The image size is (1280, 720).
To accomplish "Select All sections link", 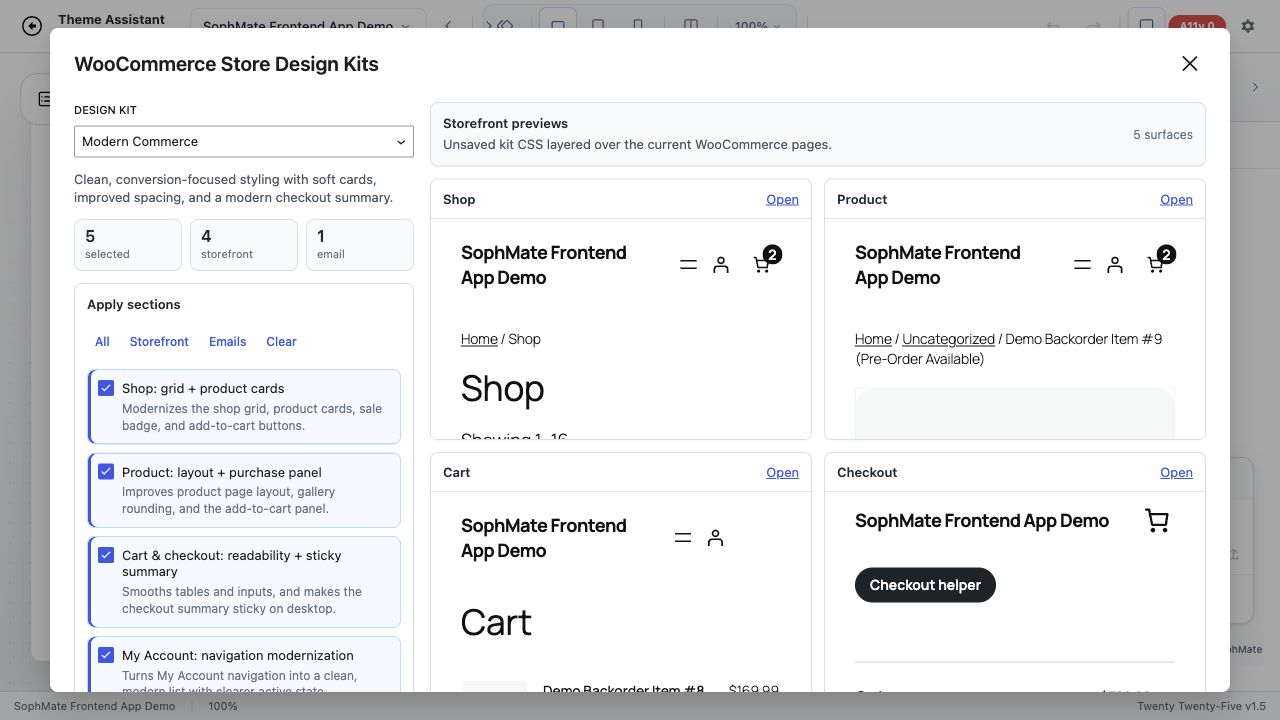I will pyautogui.click(x=102, y=342).
